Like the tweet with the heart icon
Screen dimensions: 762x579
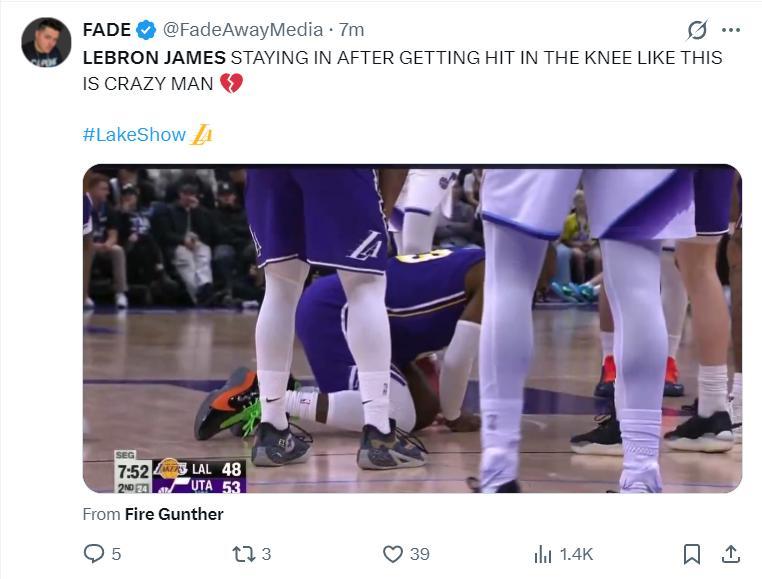[393, 553]
